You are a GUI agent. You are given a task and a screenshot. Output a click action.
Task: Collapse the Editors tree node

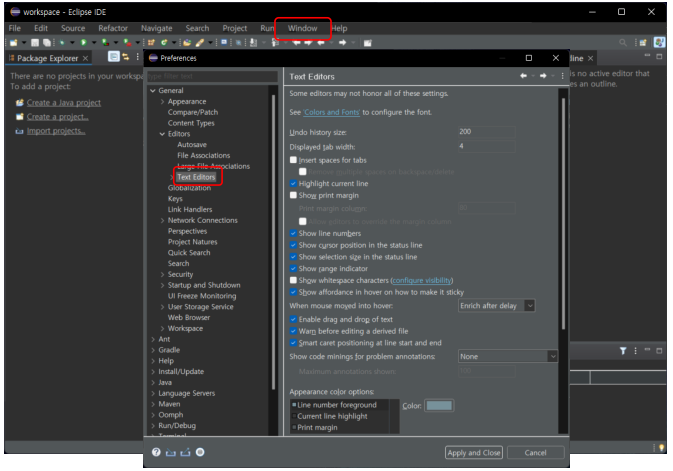(x=162, y=134)
